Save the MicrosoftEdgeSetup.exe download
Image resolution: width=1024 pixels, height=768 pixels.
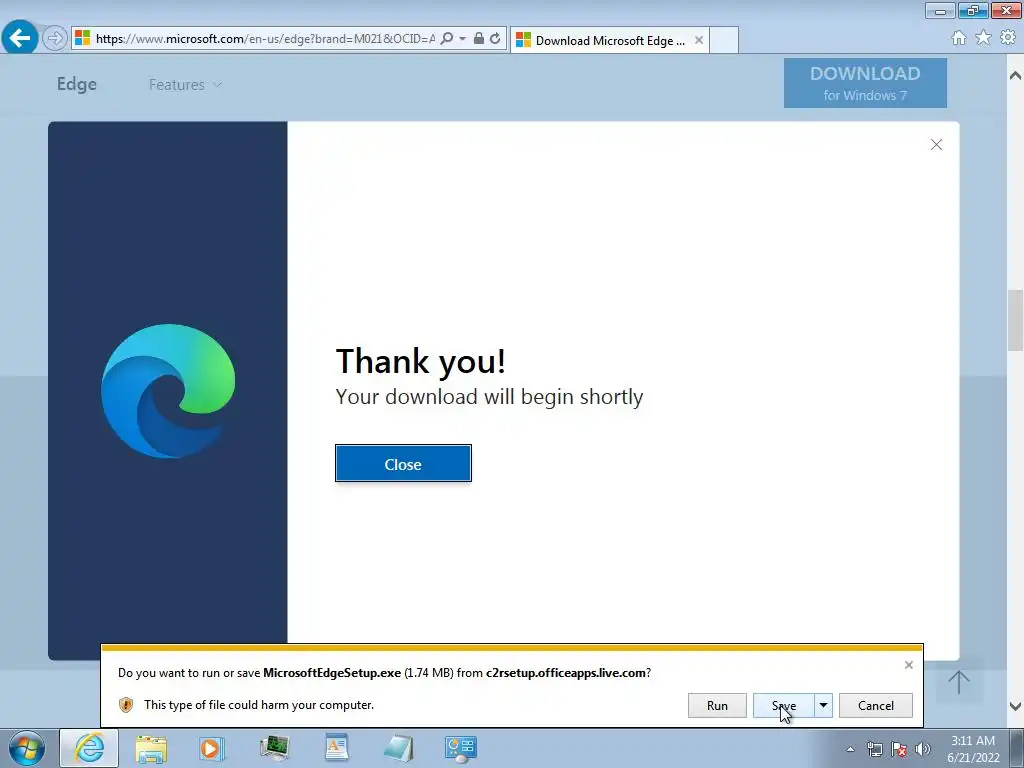(784, 705)
